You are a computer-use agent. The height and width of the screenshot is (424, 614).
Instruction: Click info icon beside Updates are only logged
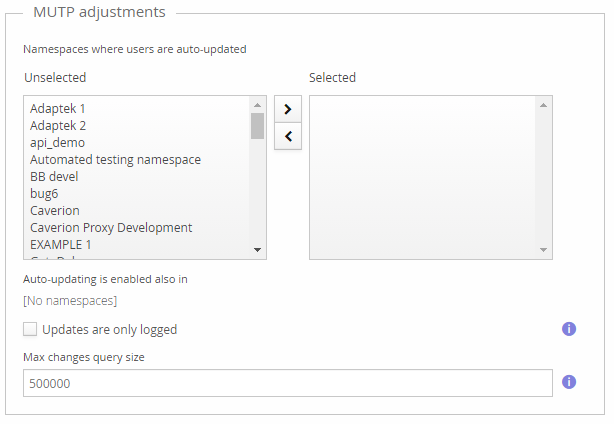click(569, 328)
